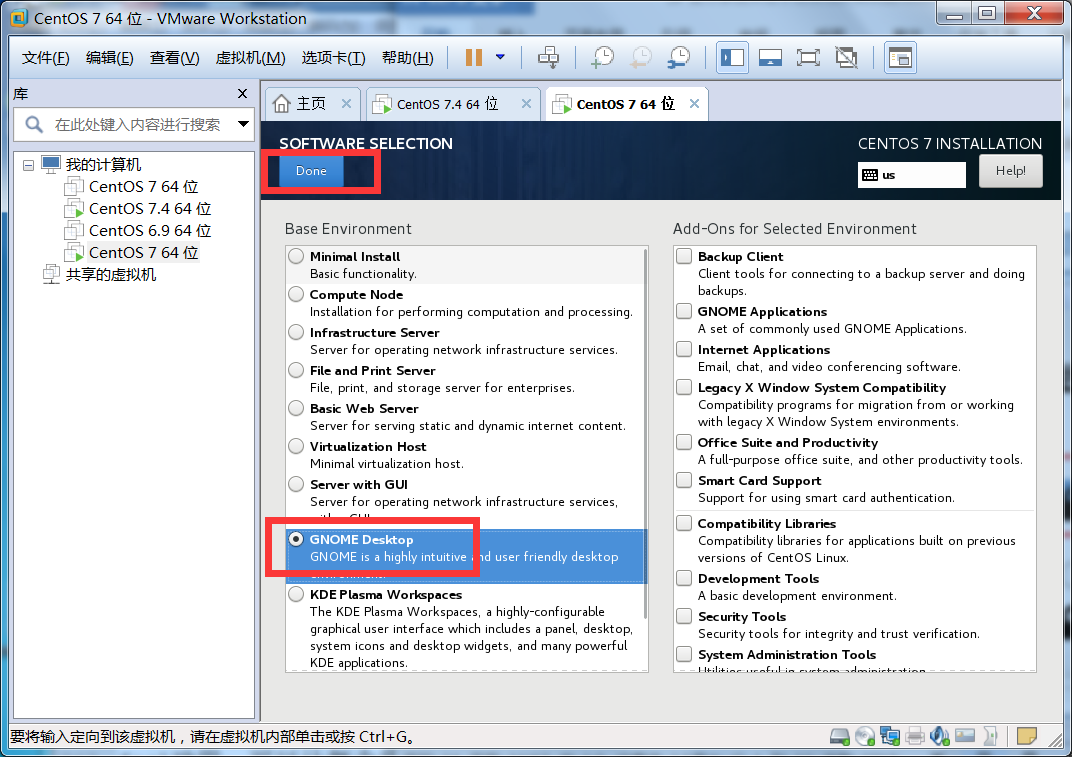
Task: Click the orange pause virtual machine icon
Action: pos(474,57)
